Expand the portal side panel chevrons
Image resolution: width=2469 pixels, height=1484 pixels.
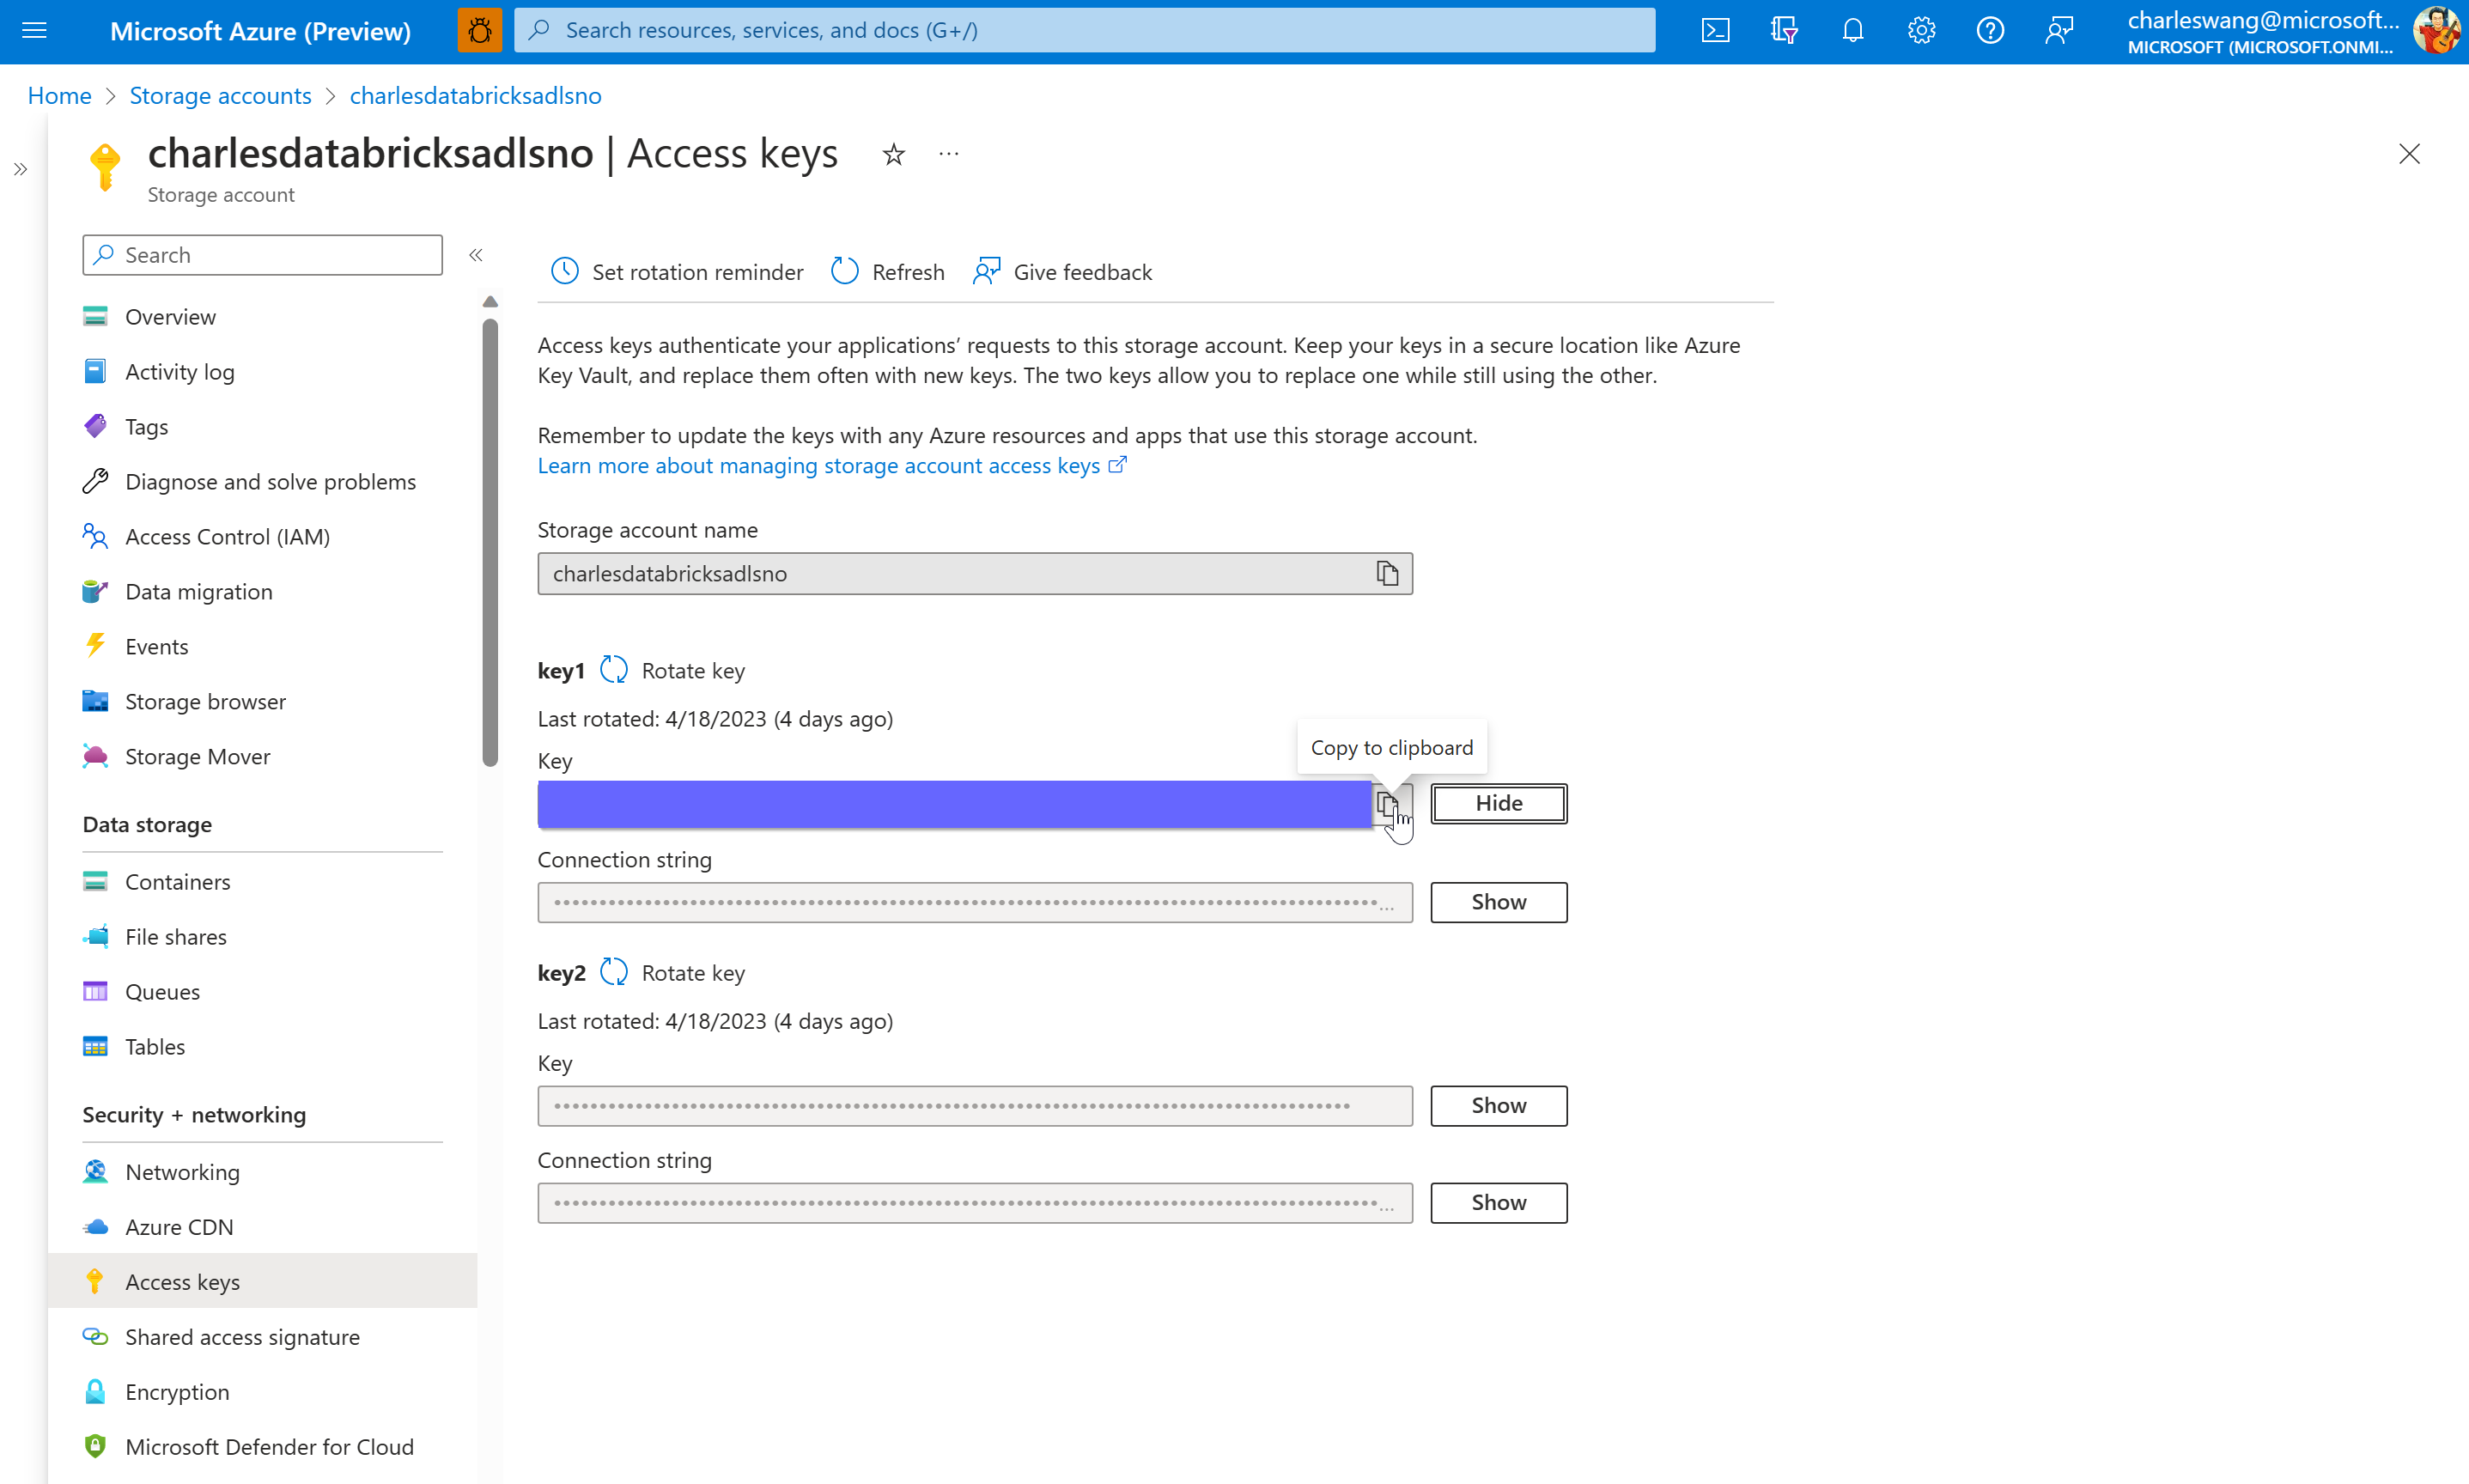20,169
